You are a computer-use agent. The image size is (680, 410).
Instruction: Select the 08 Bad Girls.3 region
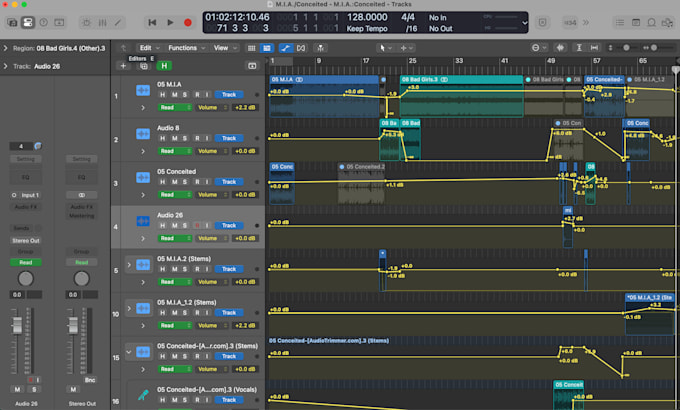click(461, 97)
